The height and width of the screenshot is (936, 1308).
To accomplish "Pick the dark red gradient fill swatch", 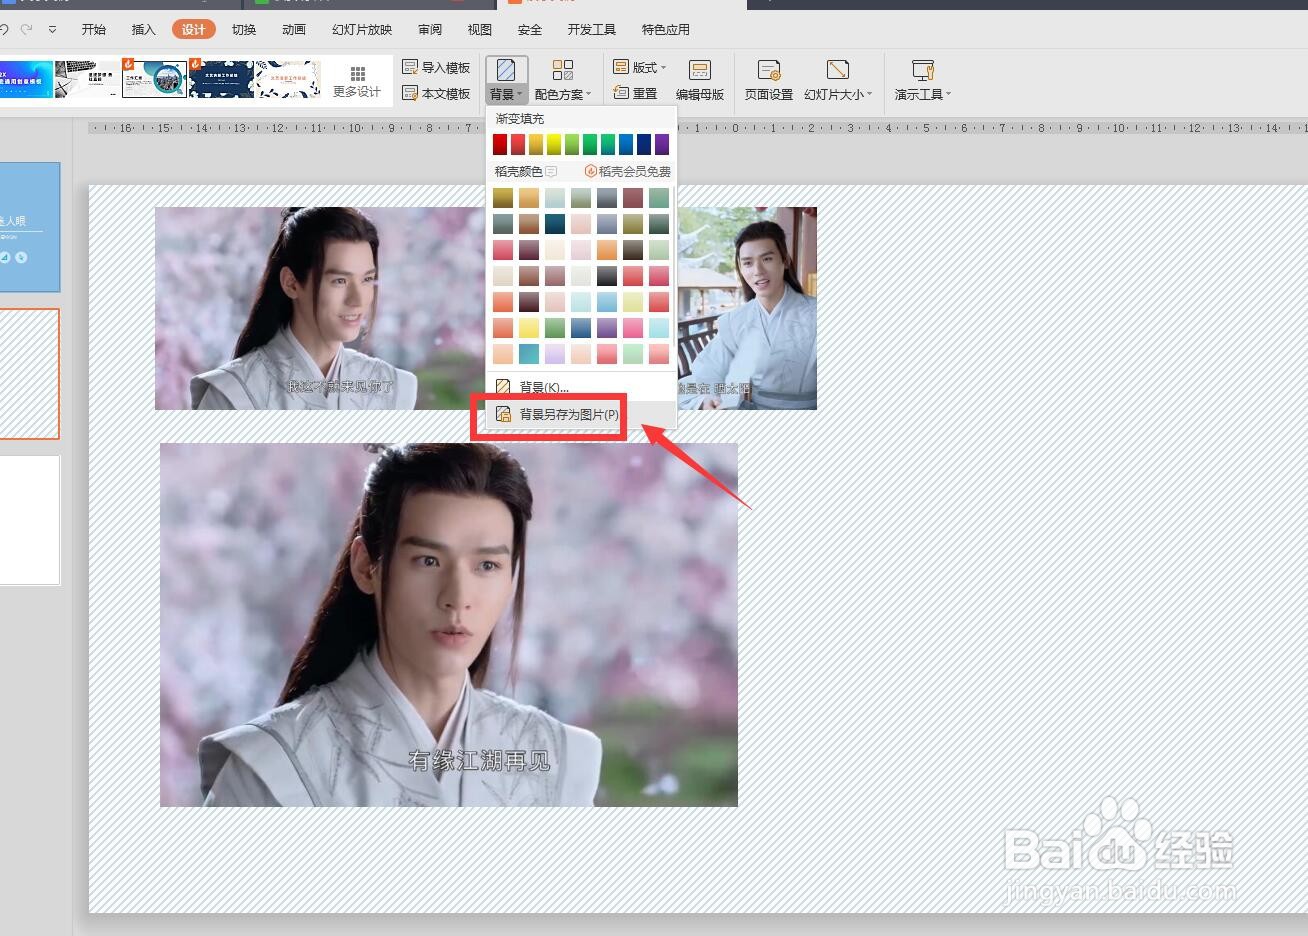I will [500, 145].
